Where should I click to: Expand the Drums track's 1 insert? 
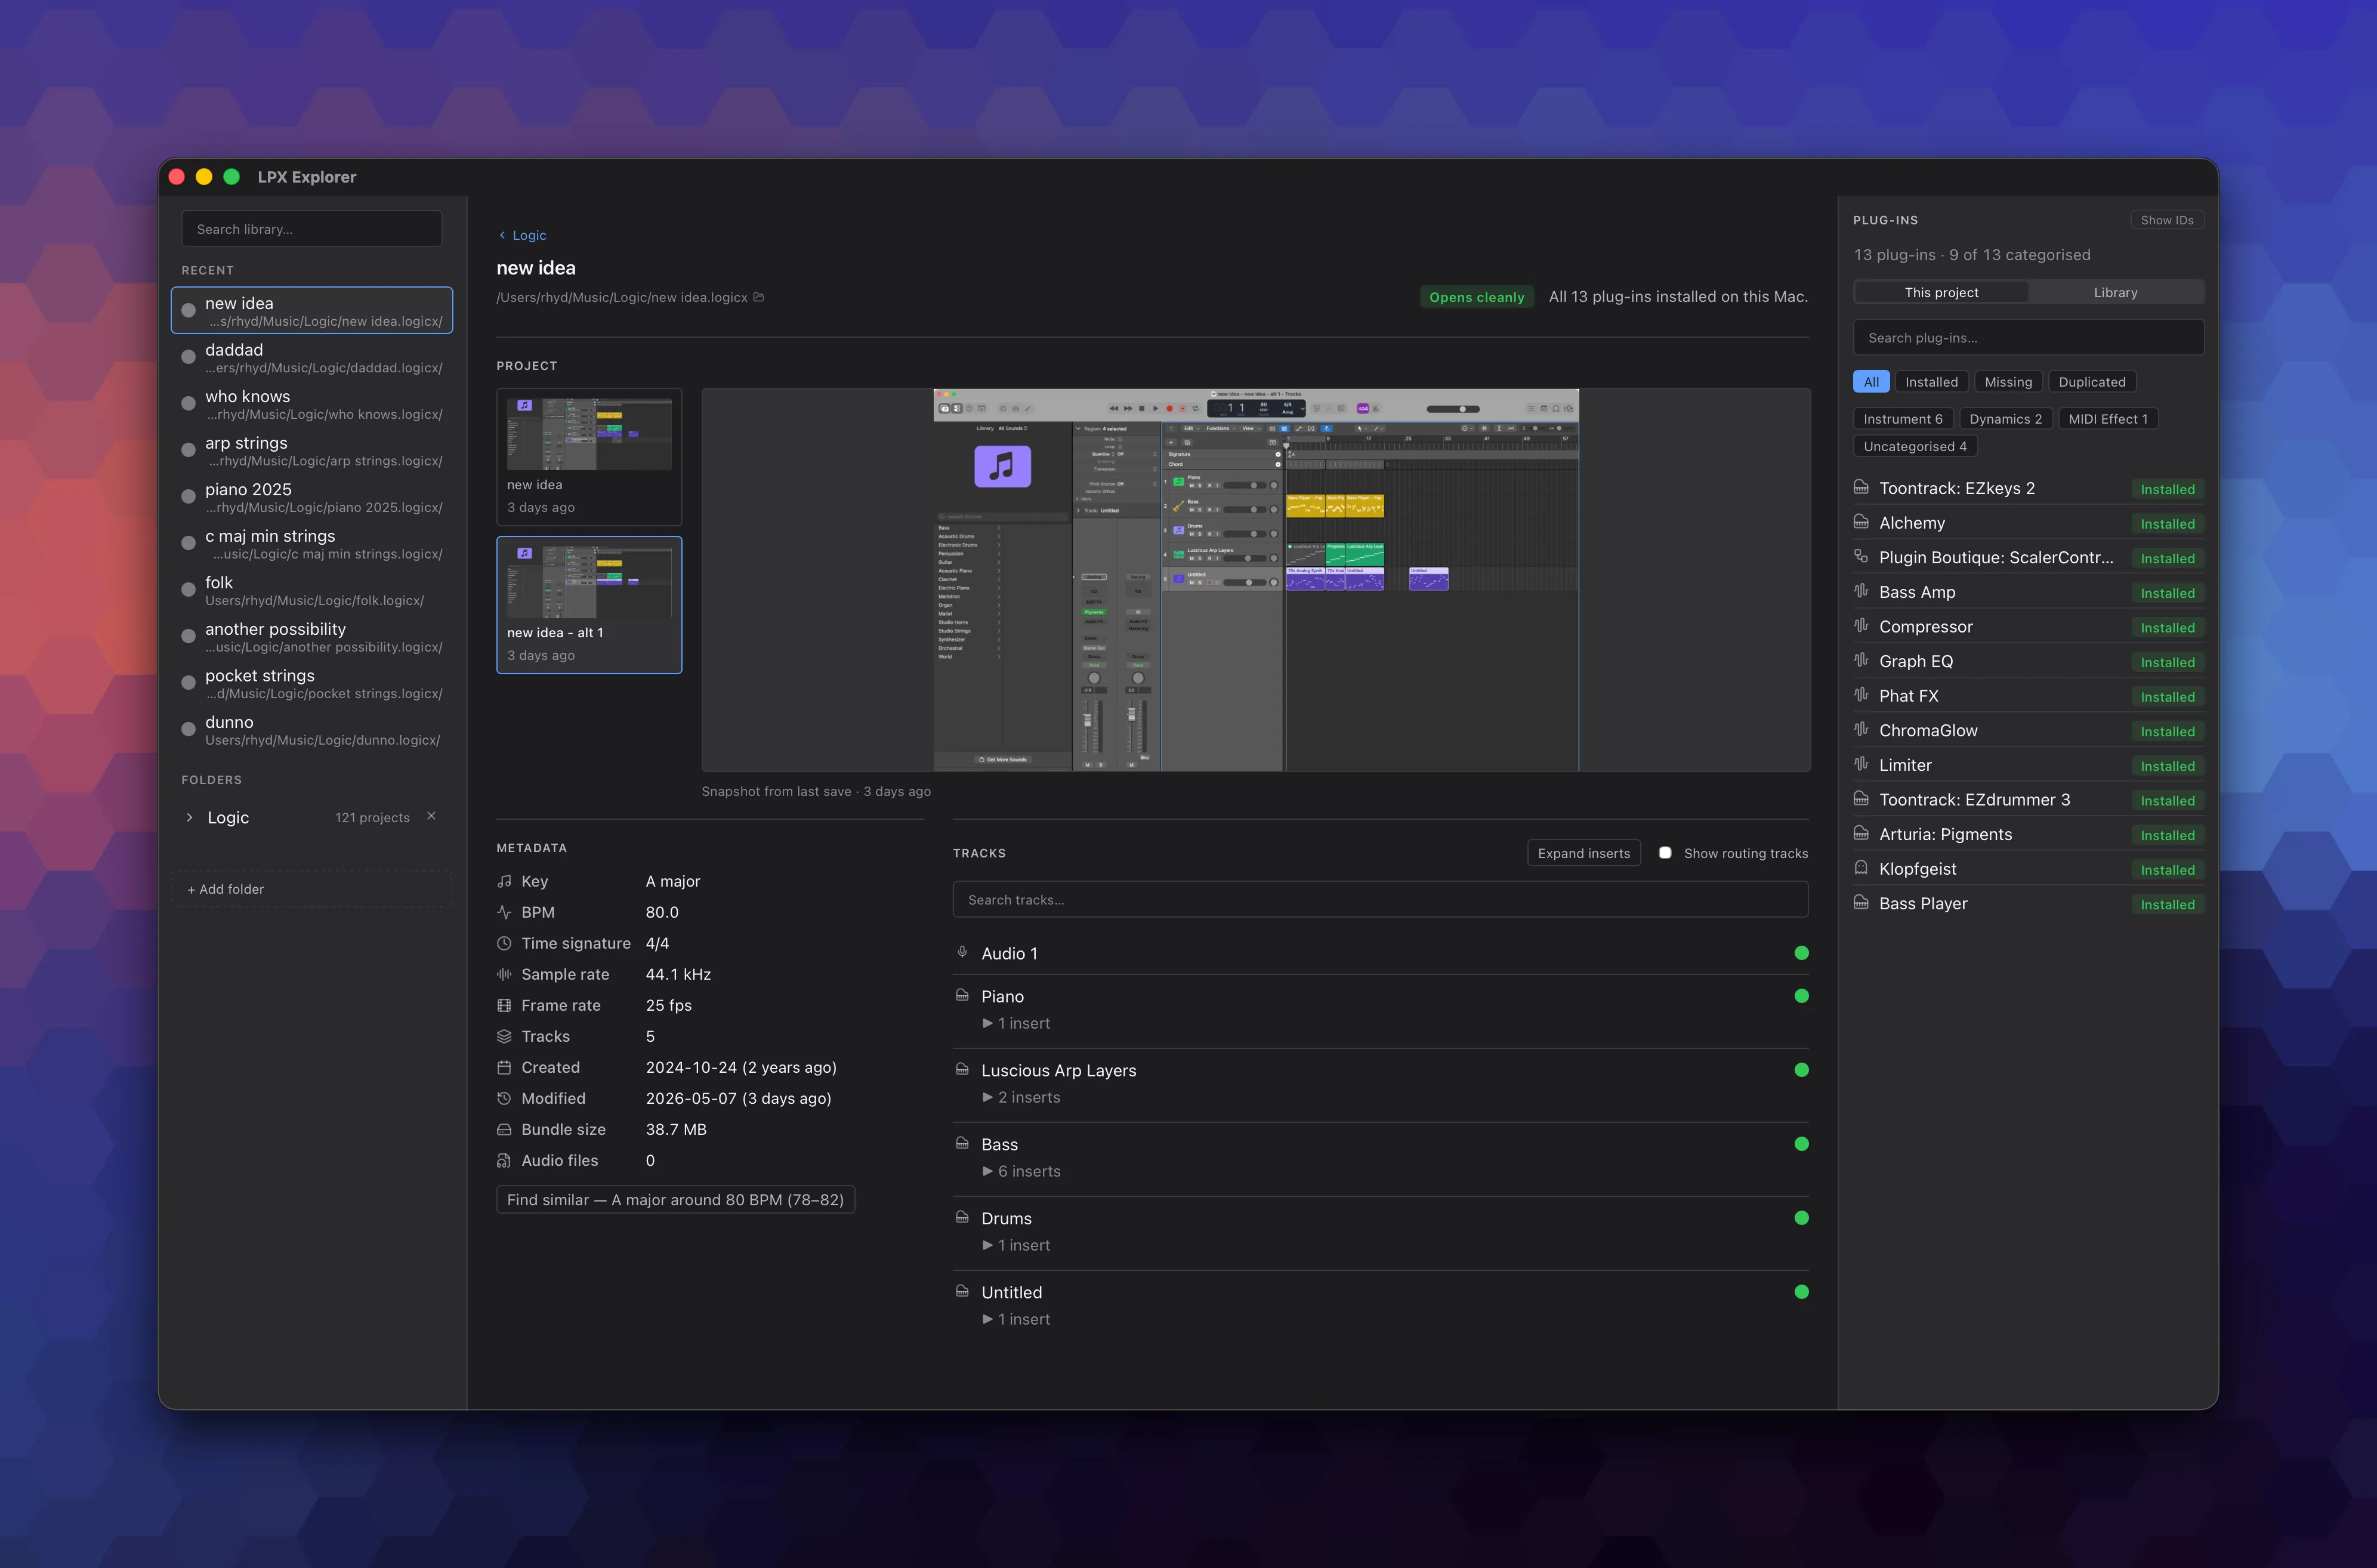(1016, 1245)
